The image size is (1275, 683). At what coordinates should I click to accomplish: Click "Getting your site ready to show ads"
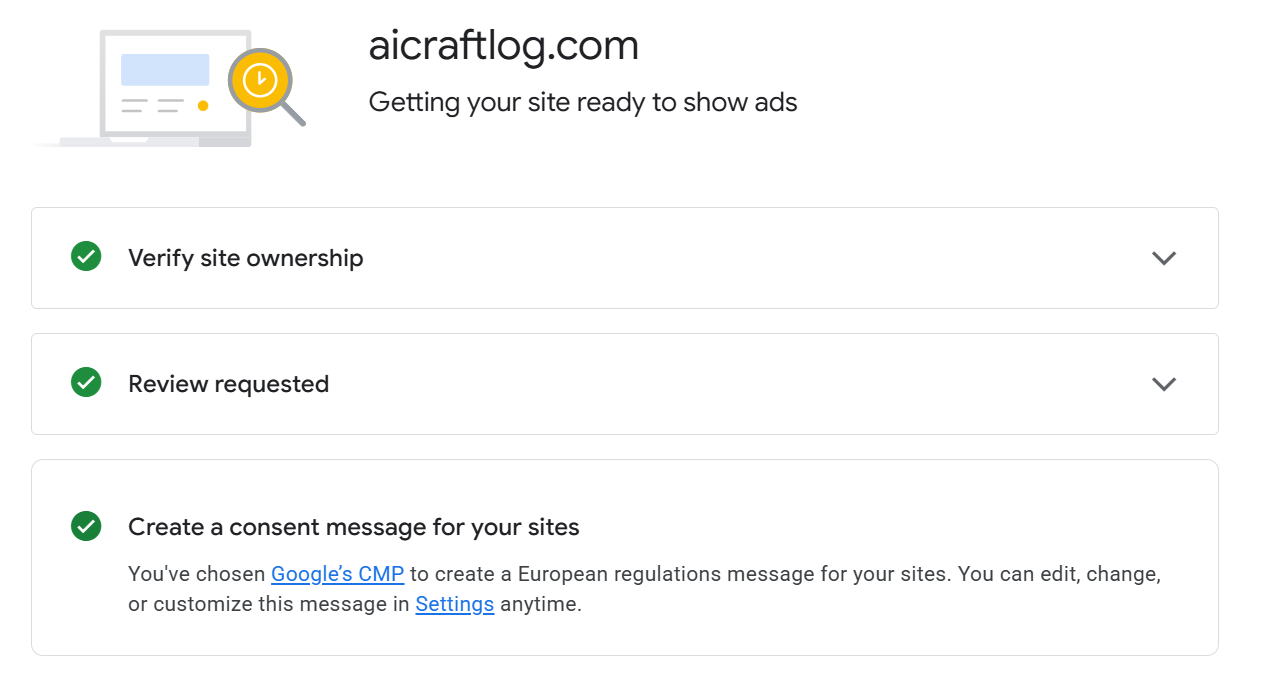(582, 102)
